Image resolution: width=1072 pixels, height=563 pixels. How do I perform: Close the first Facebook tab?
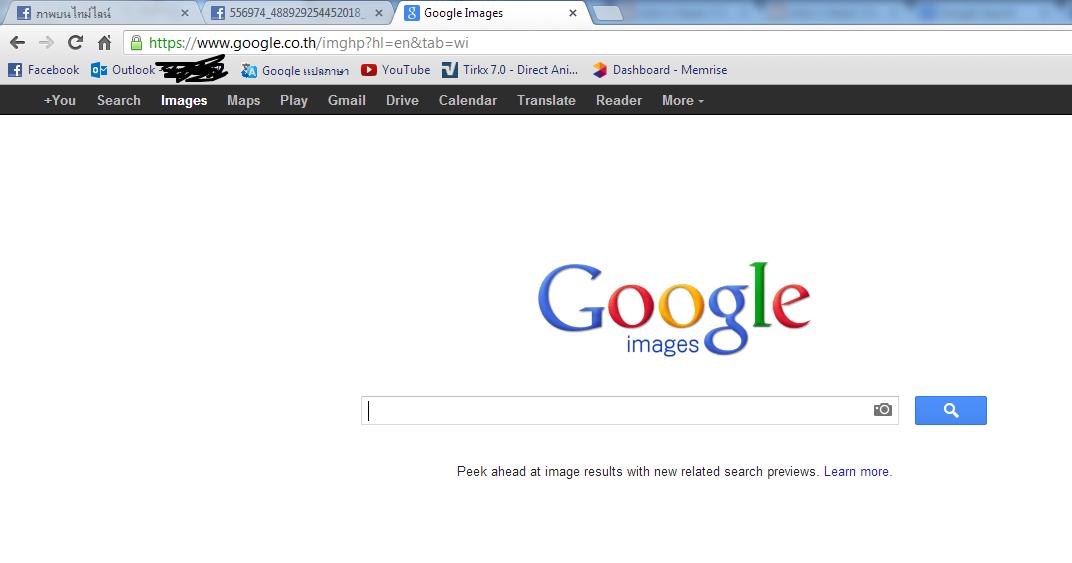click(185, 13)
